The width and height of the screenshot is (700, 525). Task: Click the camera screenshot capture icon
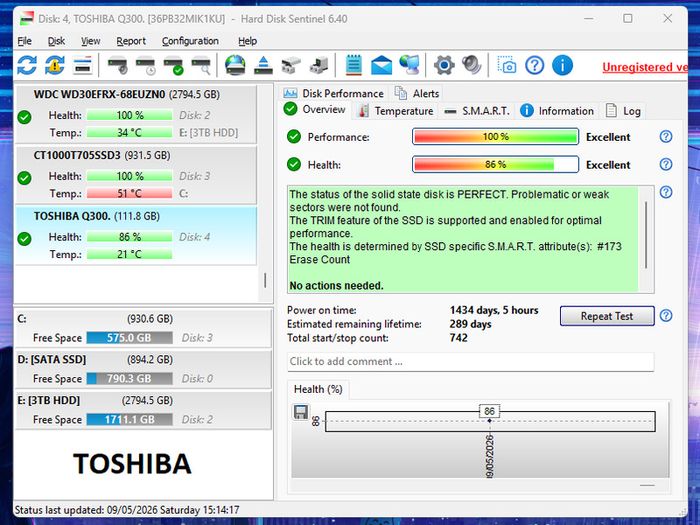tap(507, 65)
